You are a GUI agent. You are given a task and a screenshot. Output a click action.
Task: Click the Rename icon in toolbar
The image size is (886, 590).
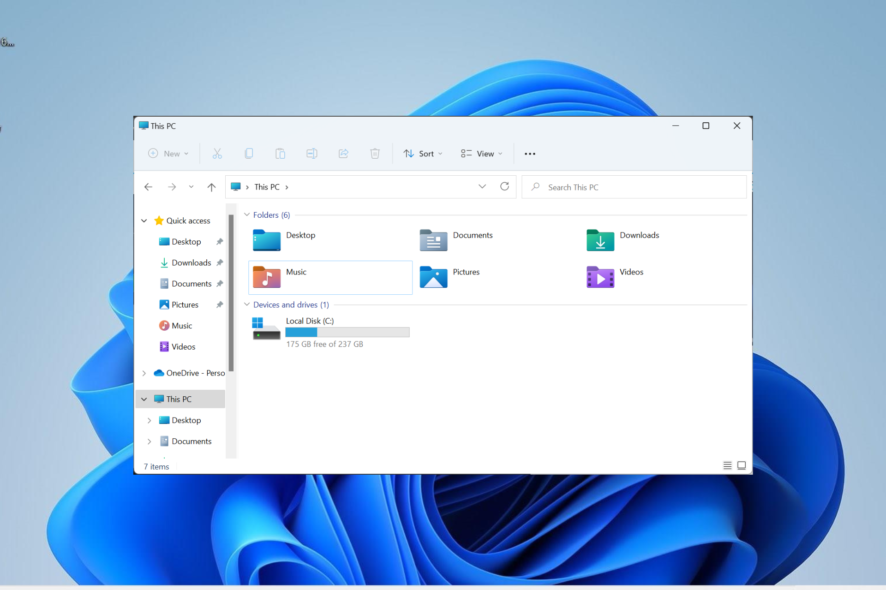coord(311,154)
